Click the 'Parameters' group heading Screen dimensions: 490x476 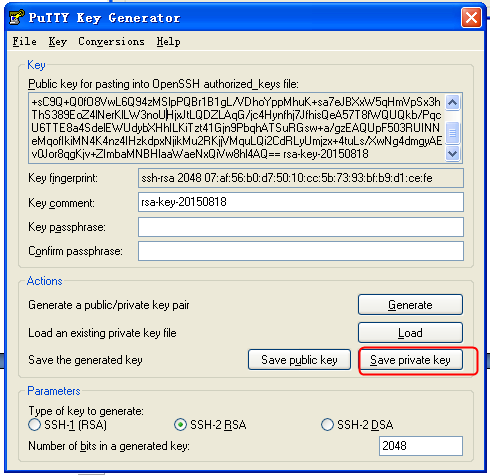pos(54,391)
